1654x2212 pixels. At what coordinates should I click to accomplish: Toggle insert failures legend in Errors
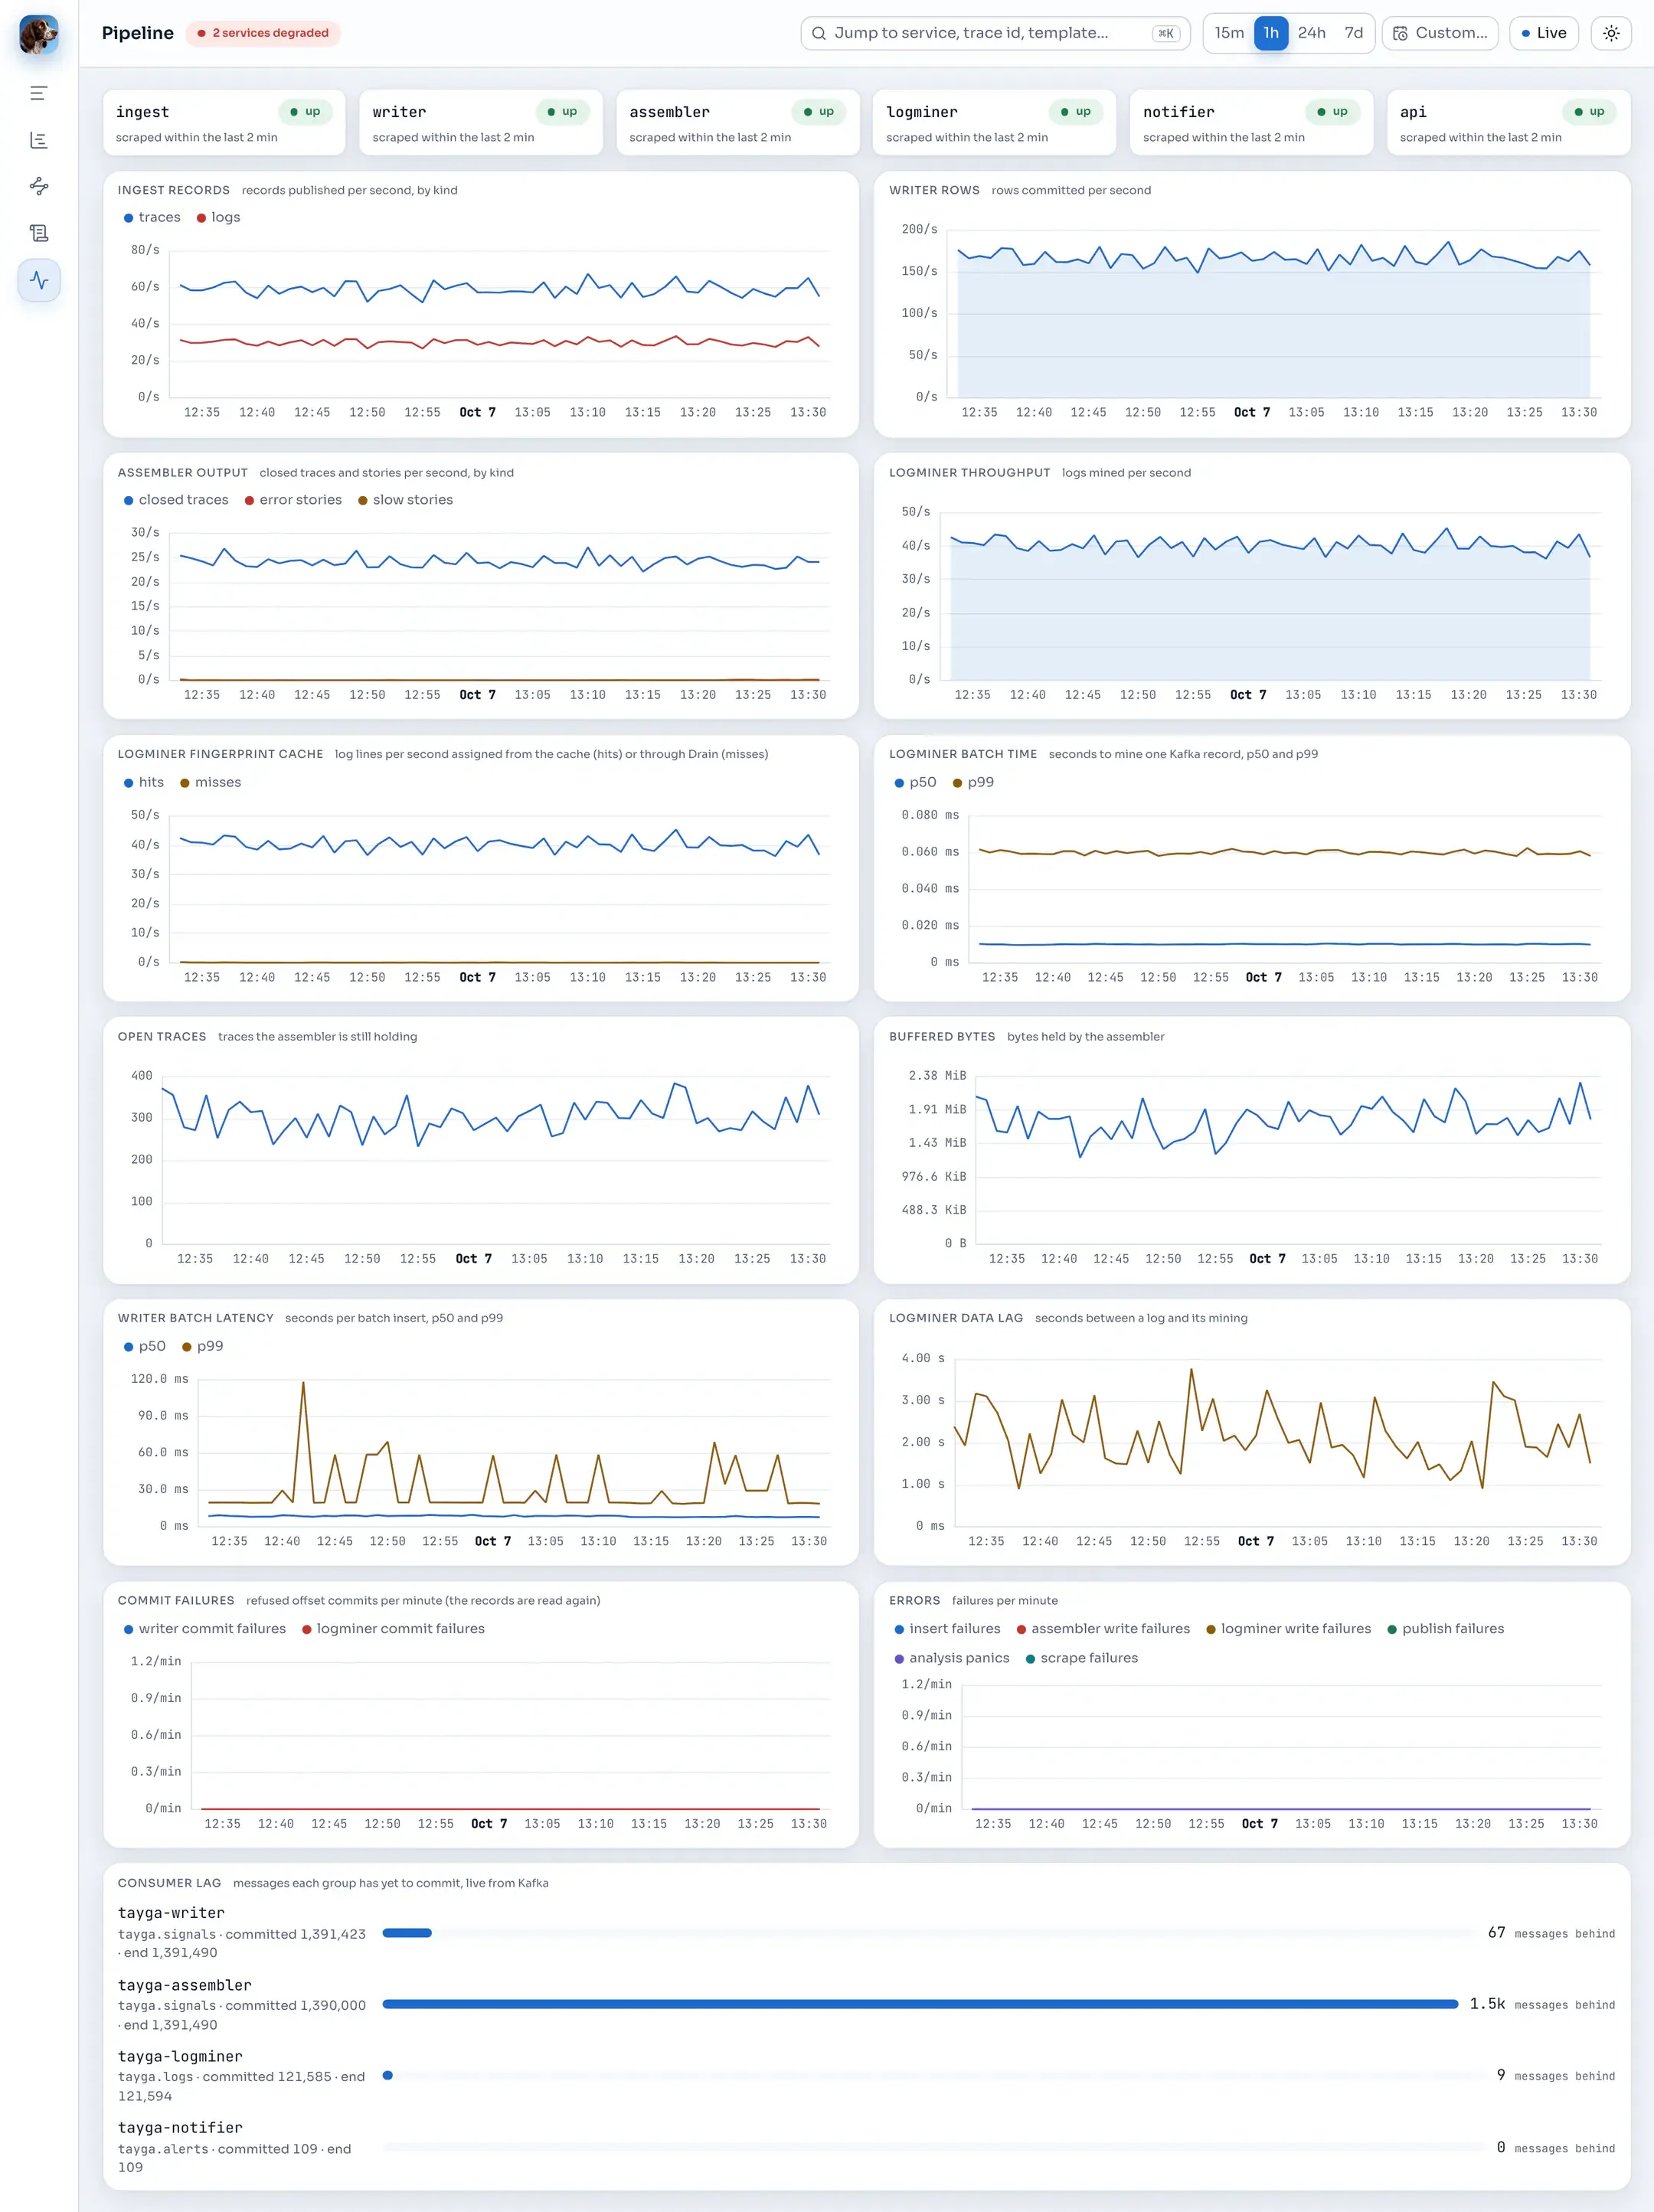point(947,1629)
